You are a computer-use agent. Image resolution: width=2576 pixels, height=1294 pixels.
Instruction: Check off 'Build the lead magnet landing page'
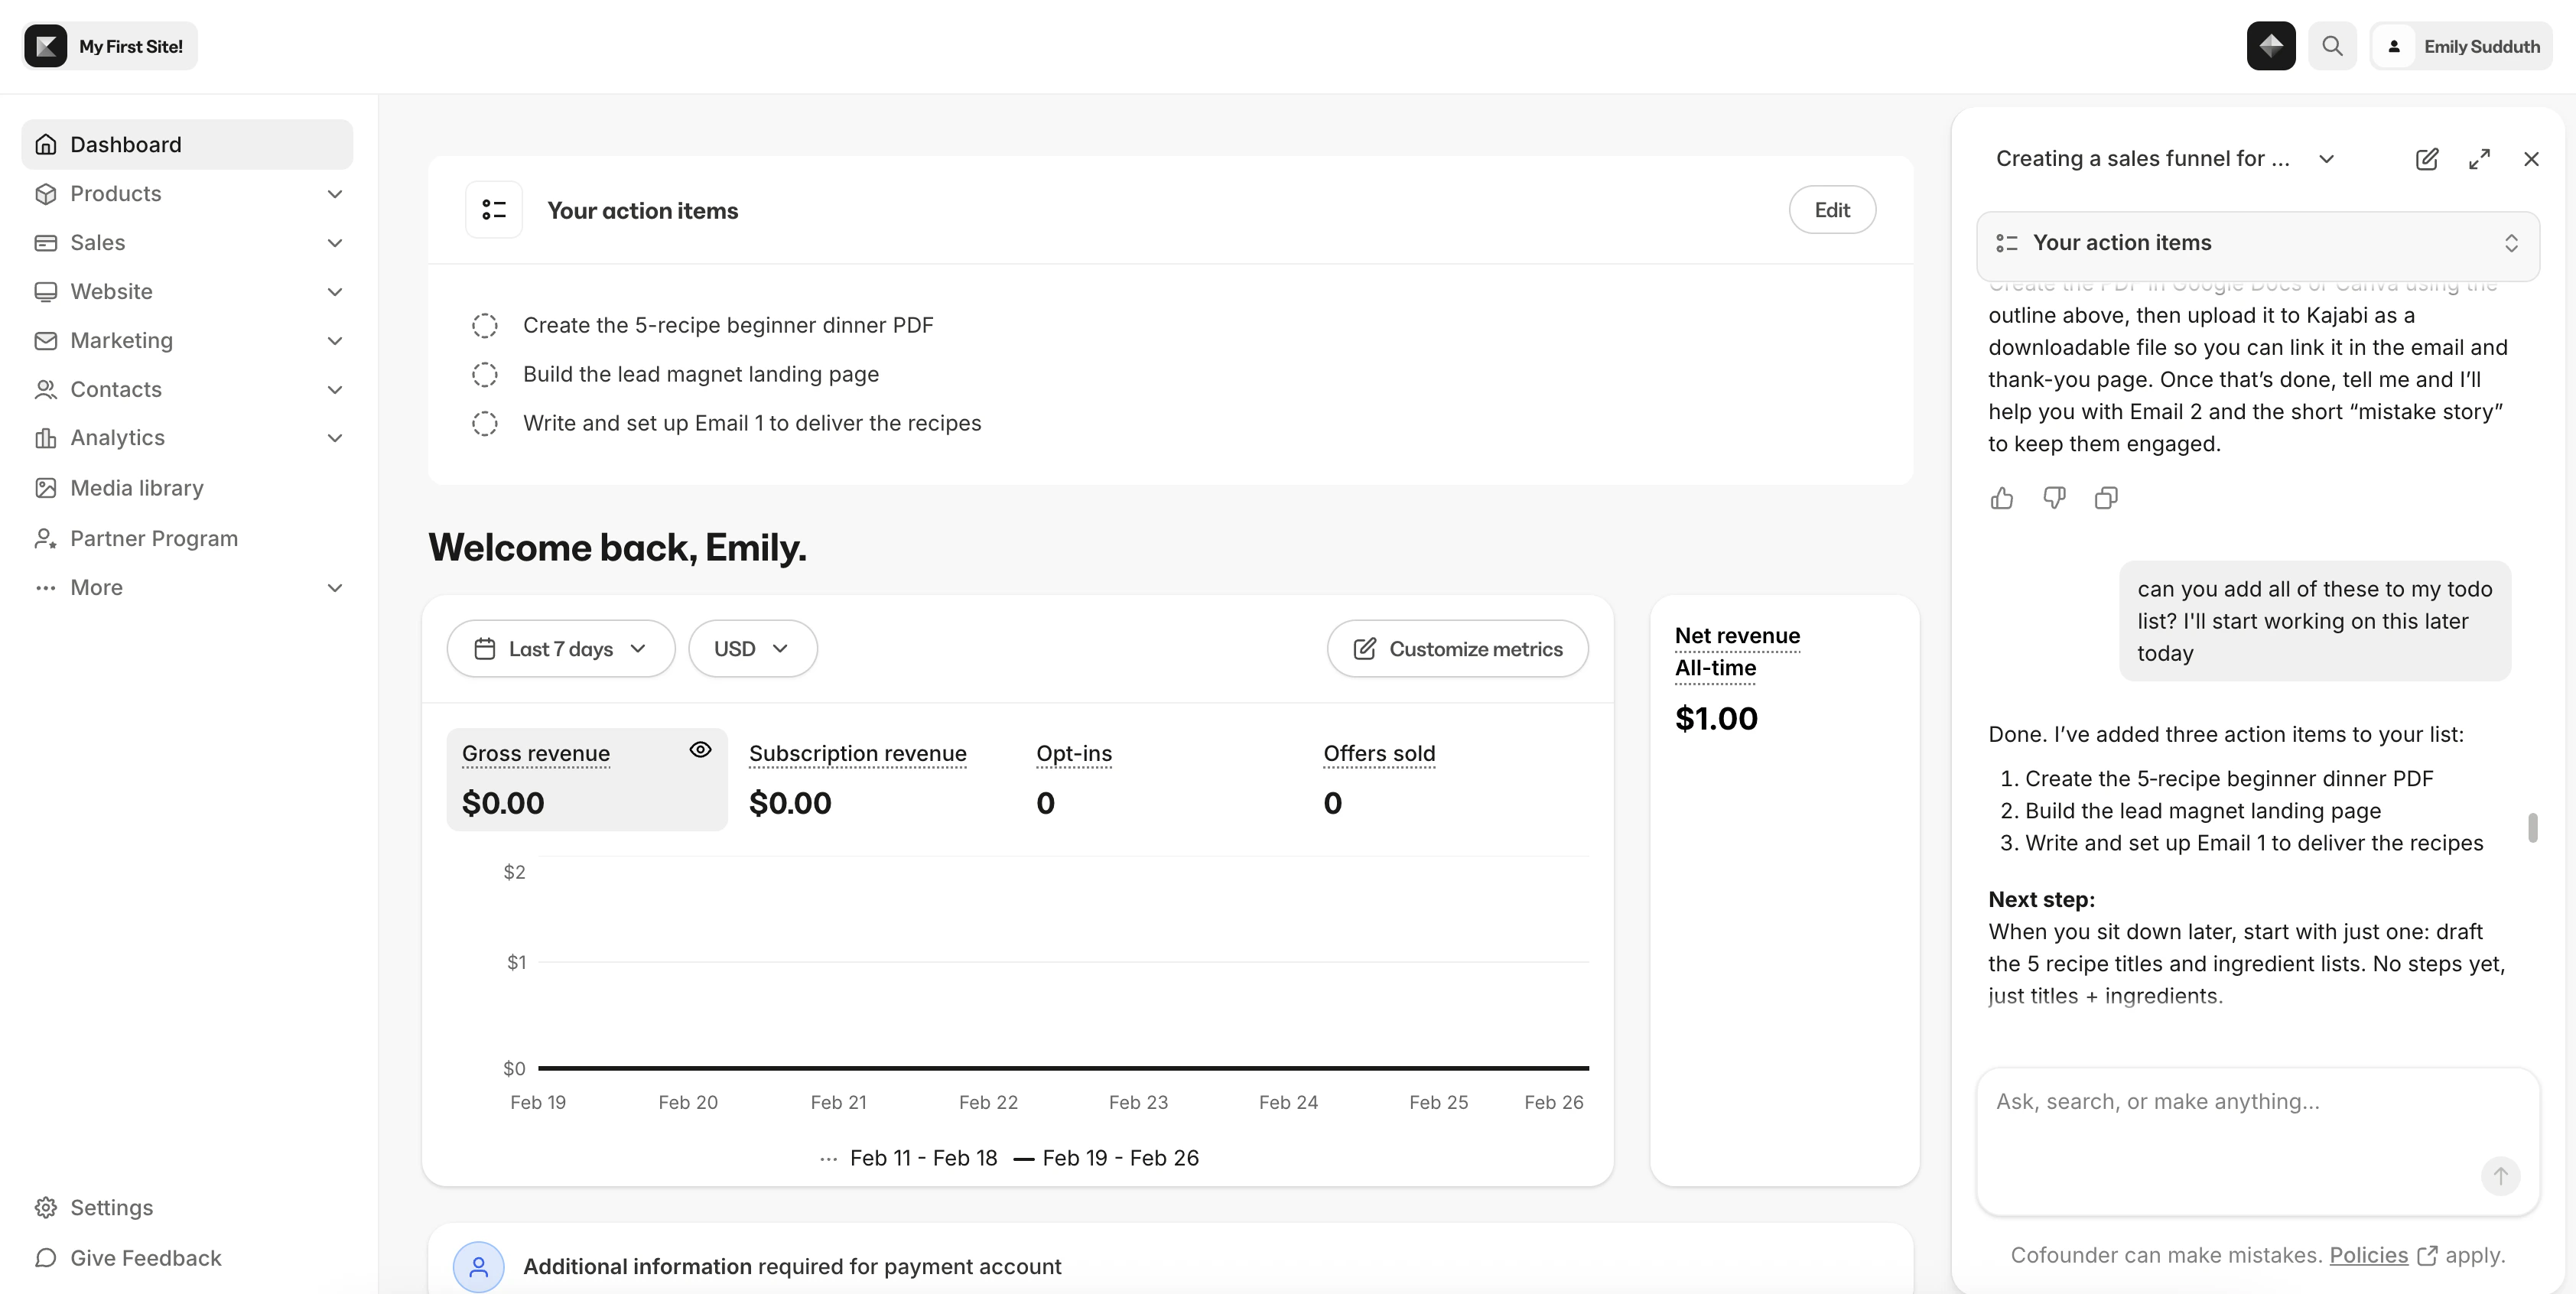point(485,374)
